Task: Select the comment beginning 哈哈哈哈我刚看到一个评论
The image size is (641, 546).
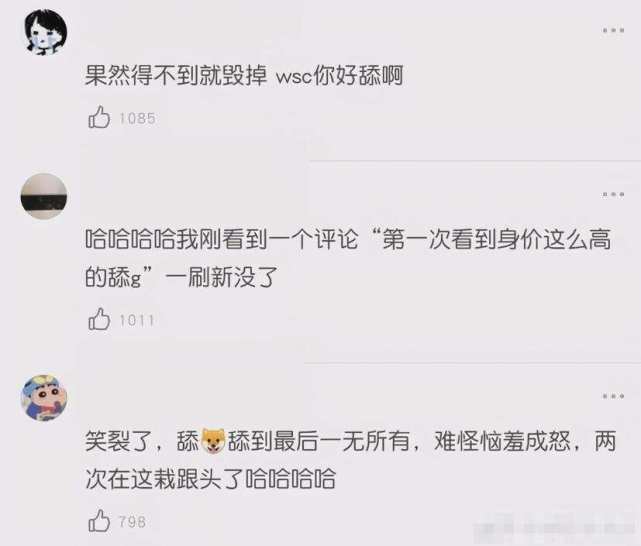Action: tap(348, 258)
